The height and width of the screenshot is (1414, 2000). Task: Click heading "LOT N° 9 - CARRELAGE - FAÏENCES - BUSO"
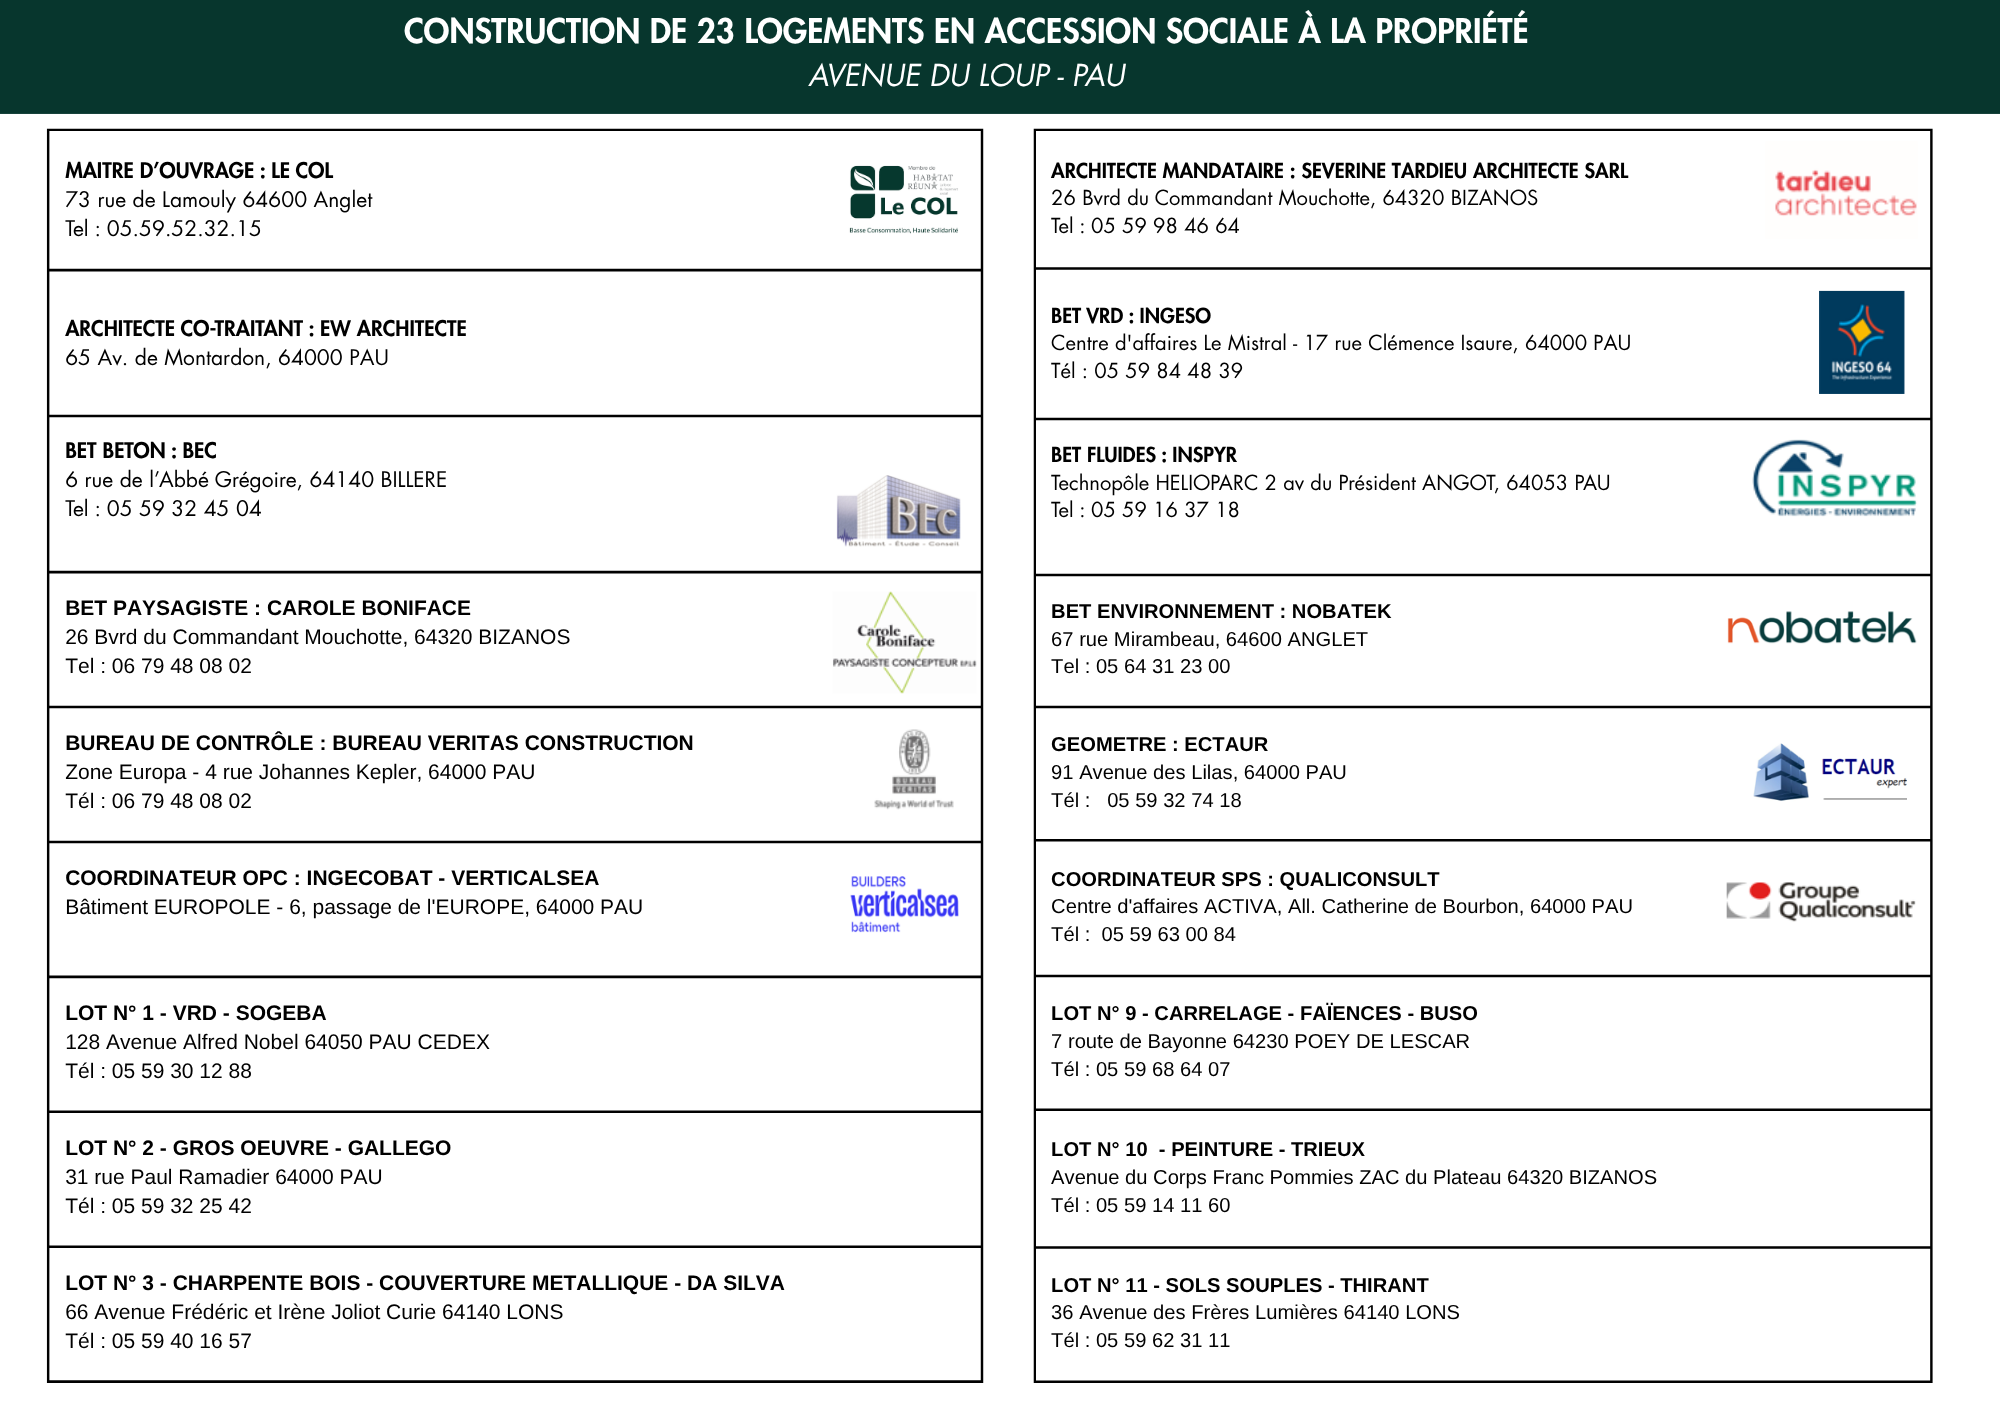pos(1264,1013)
